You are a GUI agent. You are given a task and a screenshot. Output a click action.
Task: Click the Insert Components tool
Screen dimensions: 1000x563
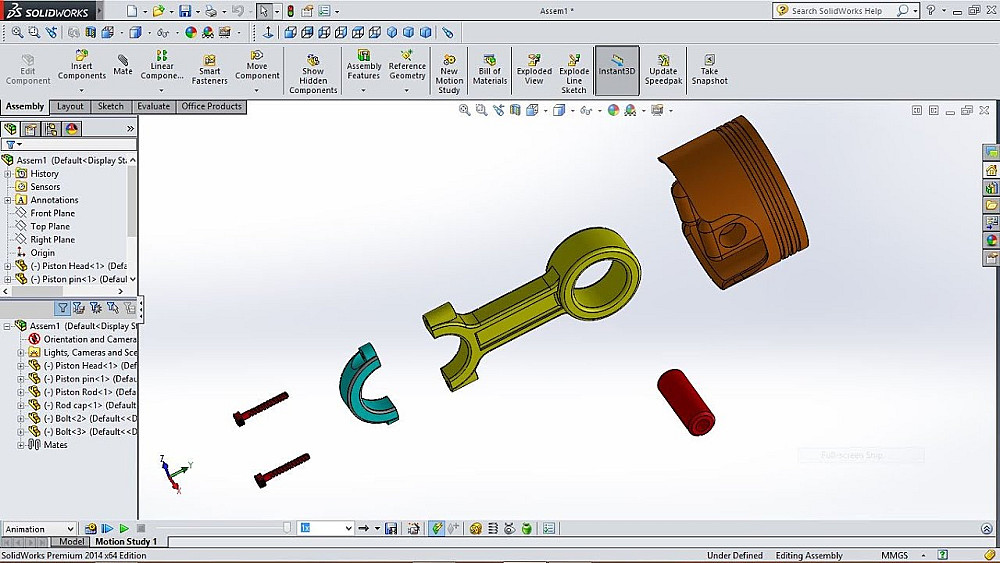[x=82, y=65]
